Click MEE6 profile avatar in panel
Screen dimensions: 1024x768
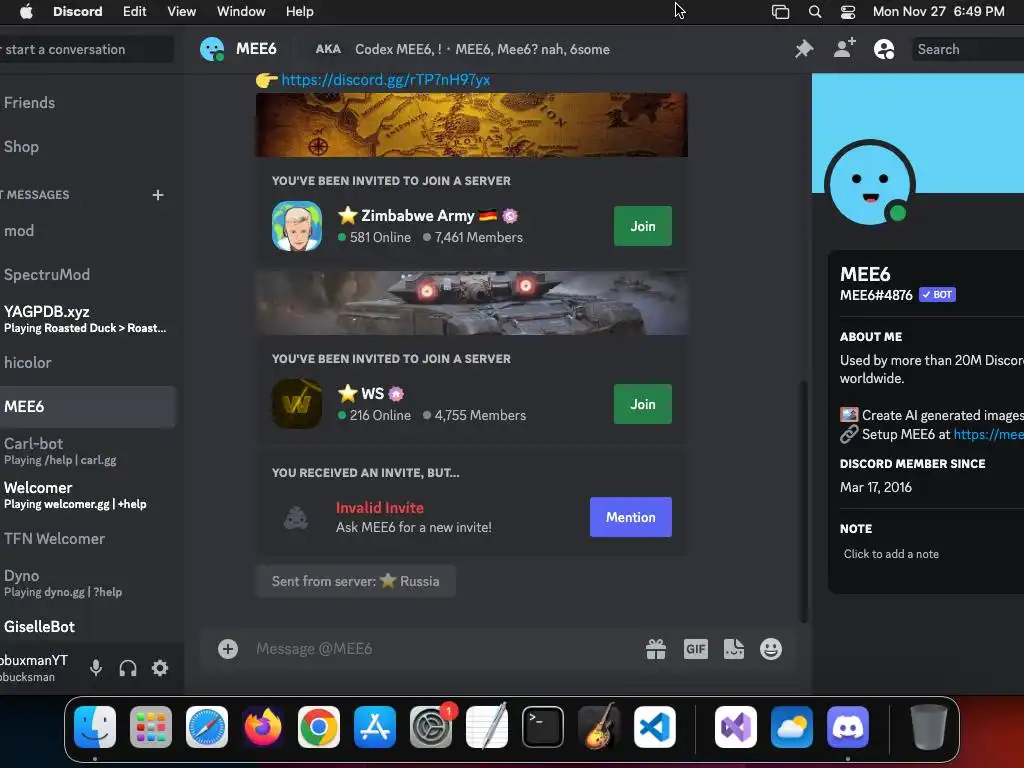point(869,185)
